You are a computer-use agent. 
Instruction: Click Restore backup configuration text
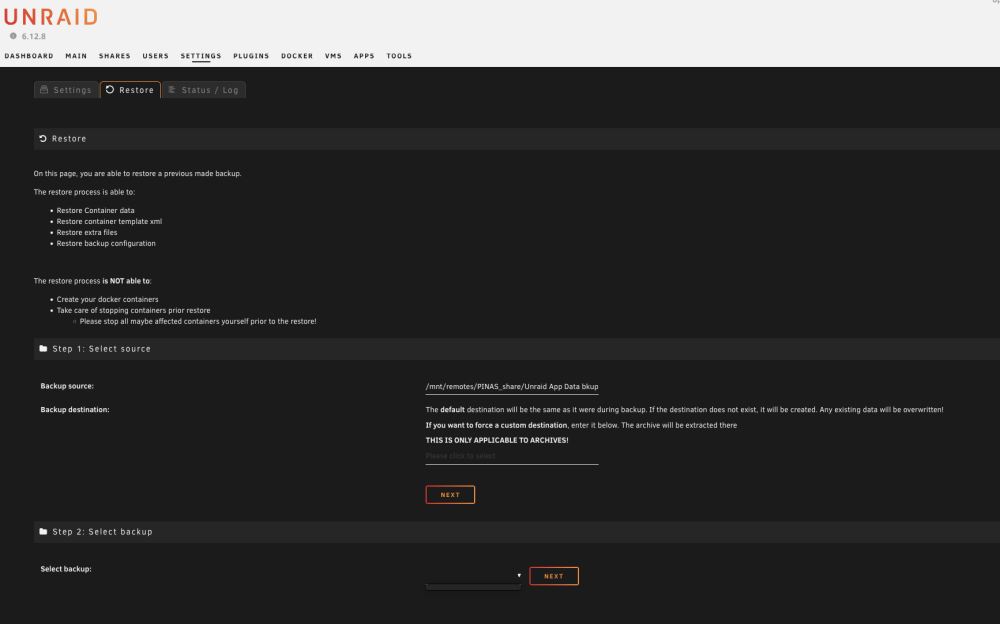(x=106, y=243)
